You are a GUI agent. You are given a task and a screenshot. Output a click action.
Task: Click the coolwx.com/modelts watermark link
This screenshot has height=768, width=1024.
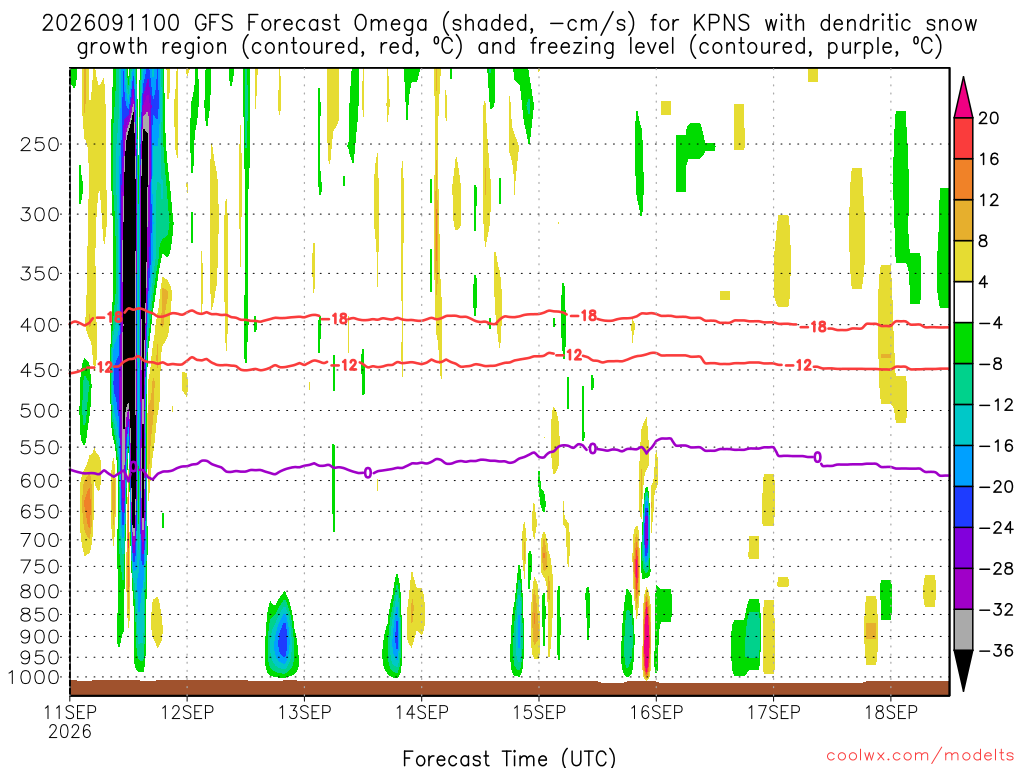[x=920, y=756]
